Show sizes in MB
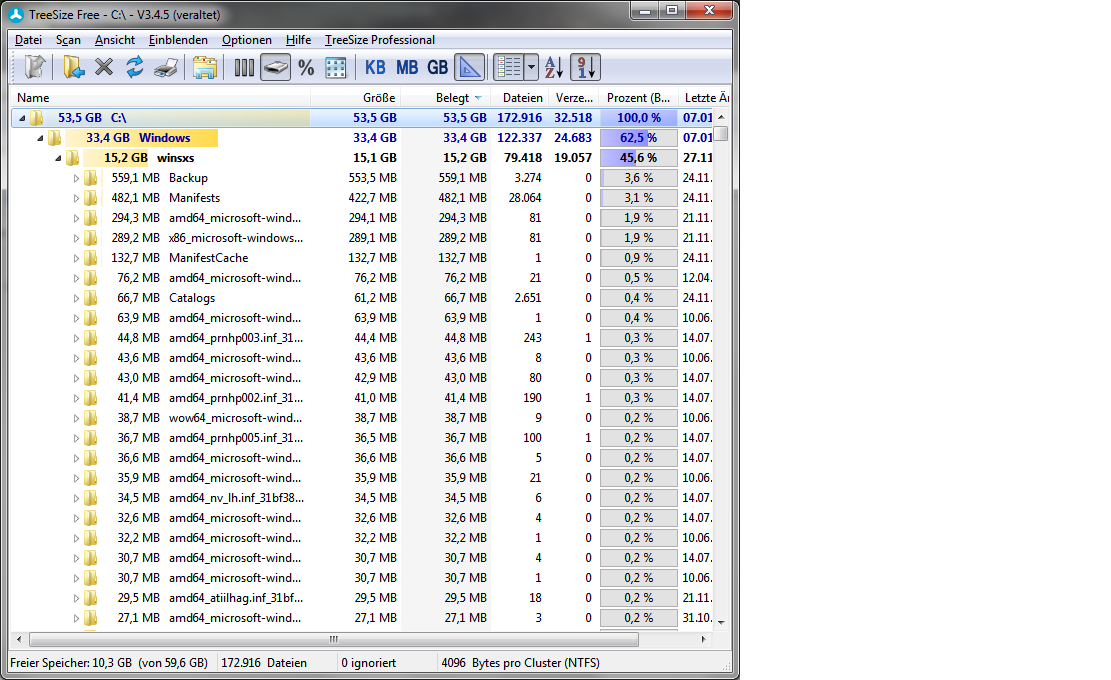The image size is (1111, 680). coord(407,67)
